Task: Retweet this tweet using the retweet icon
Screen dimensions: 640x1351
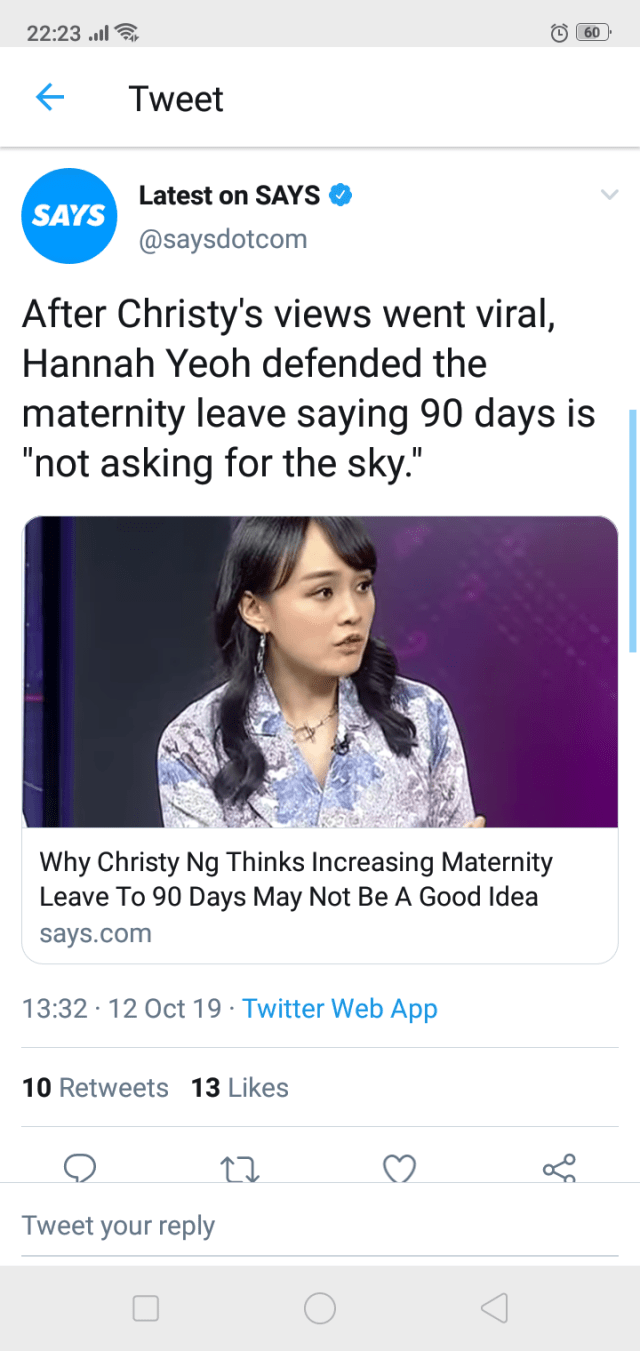Action: [x=239, y=1167]
